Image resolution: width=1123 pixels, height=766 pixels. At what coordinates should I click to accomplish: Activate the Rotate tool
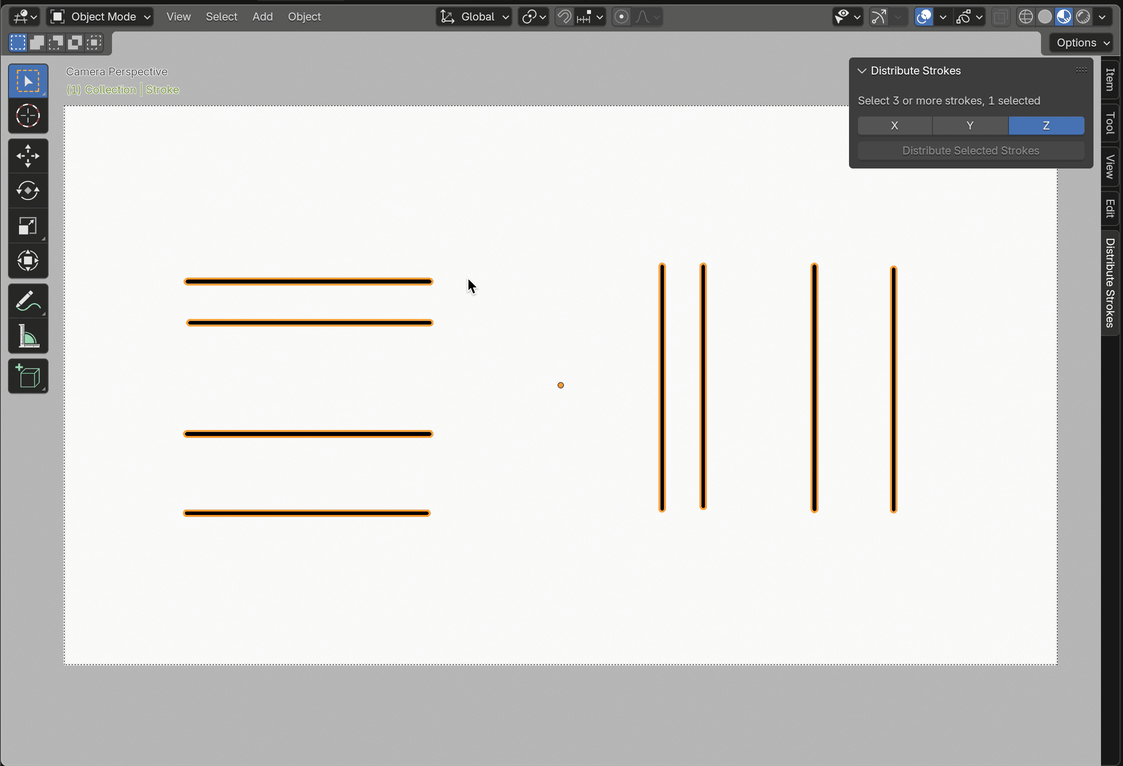(28, 191)
